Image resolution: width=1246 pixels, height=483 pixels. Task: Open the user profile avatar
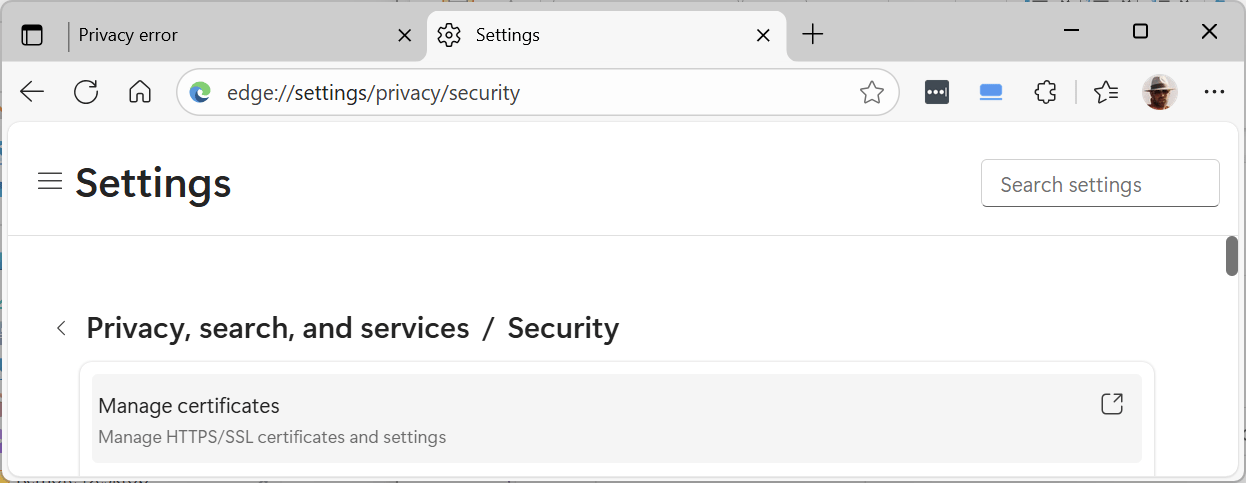coord(1159,93)
